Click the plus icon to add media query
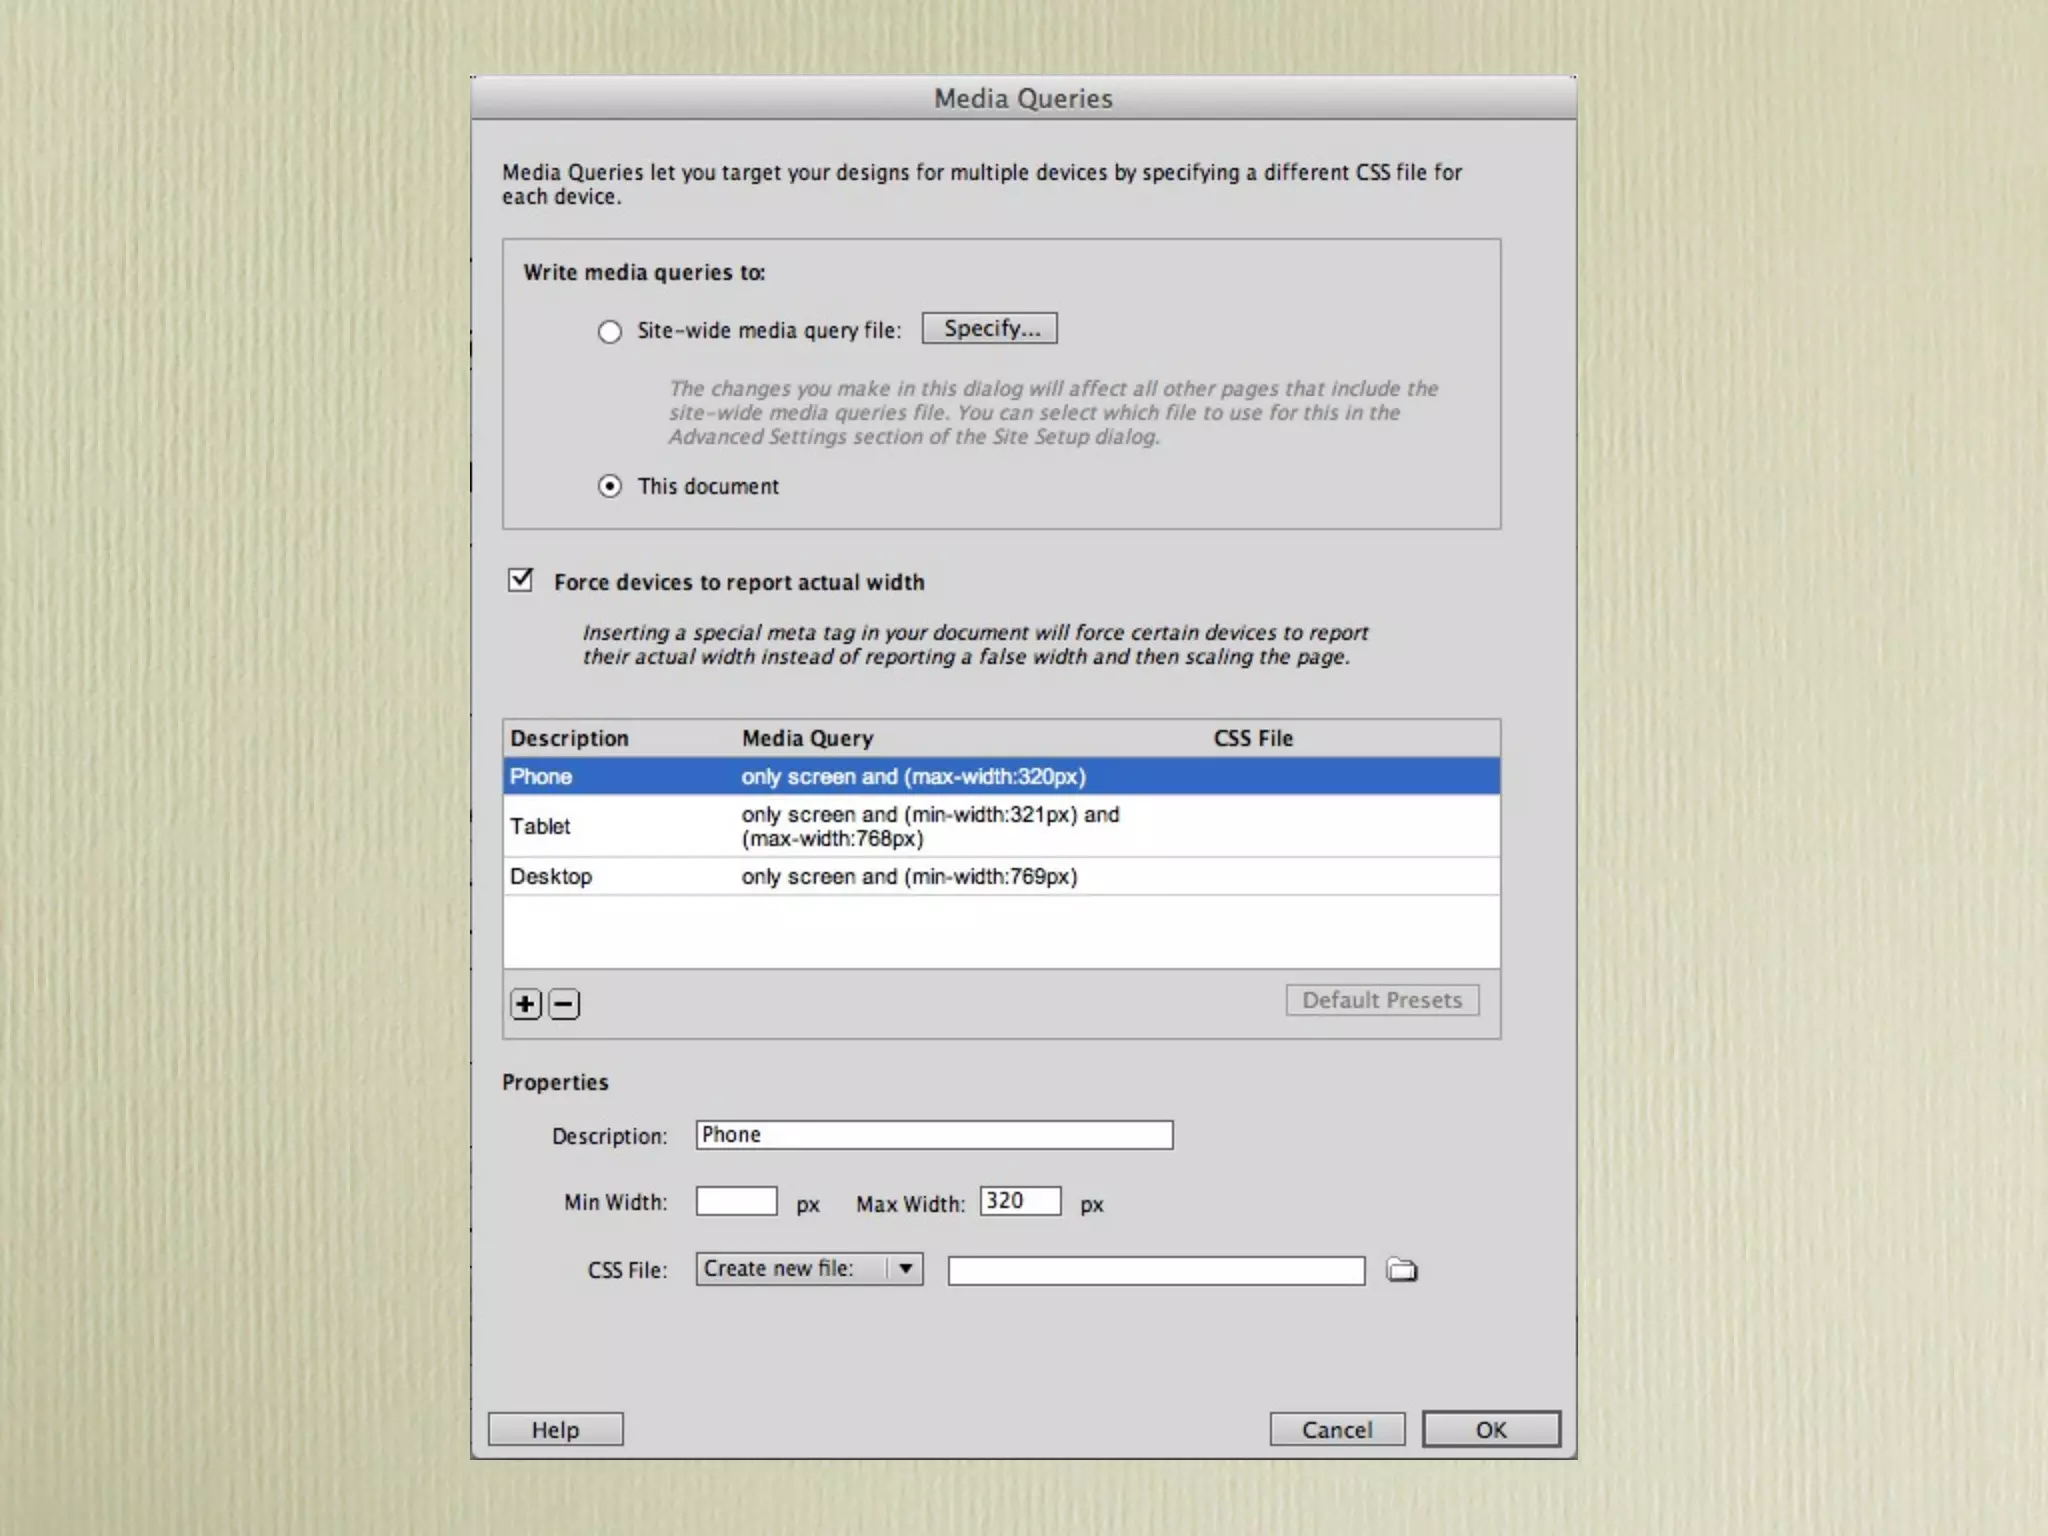 [526, 1004]
